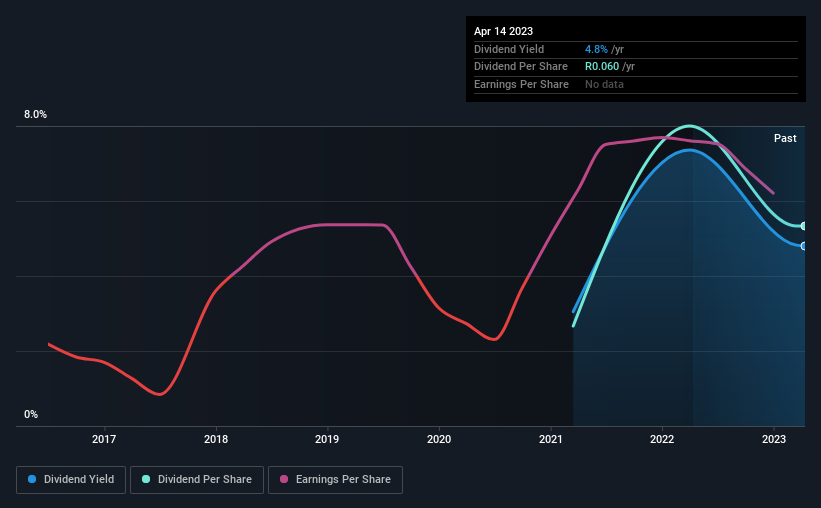Click the 2020 x-axis label
The height and width of the screenshot is (508, 821).
(439, 439)
